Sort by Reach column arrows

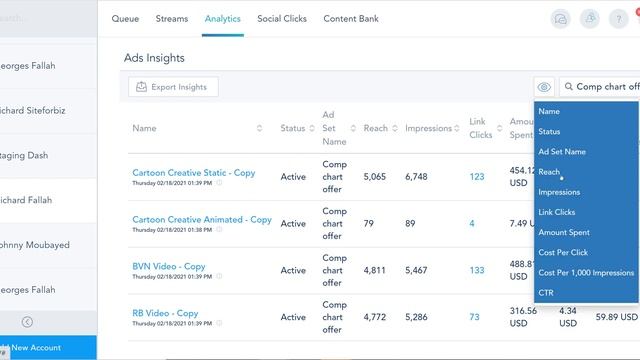pos(395,128)
